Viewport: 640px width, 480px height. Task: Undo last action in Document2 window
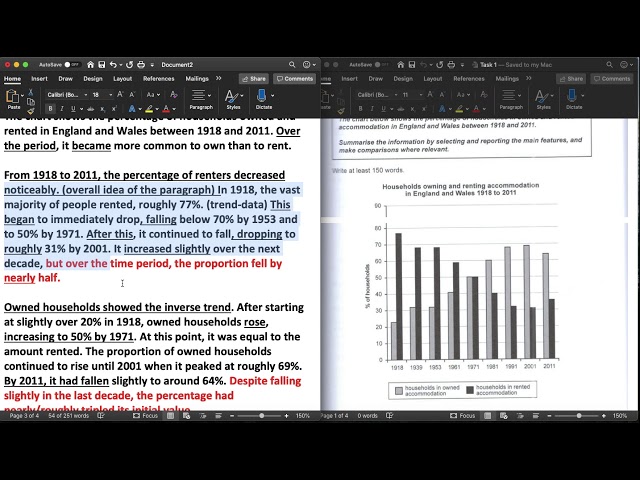(113, 64)
